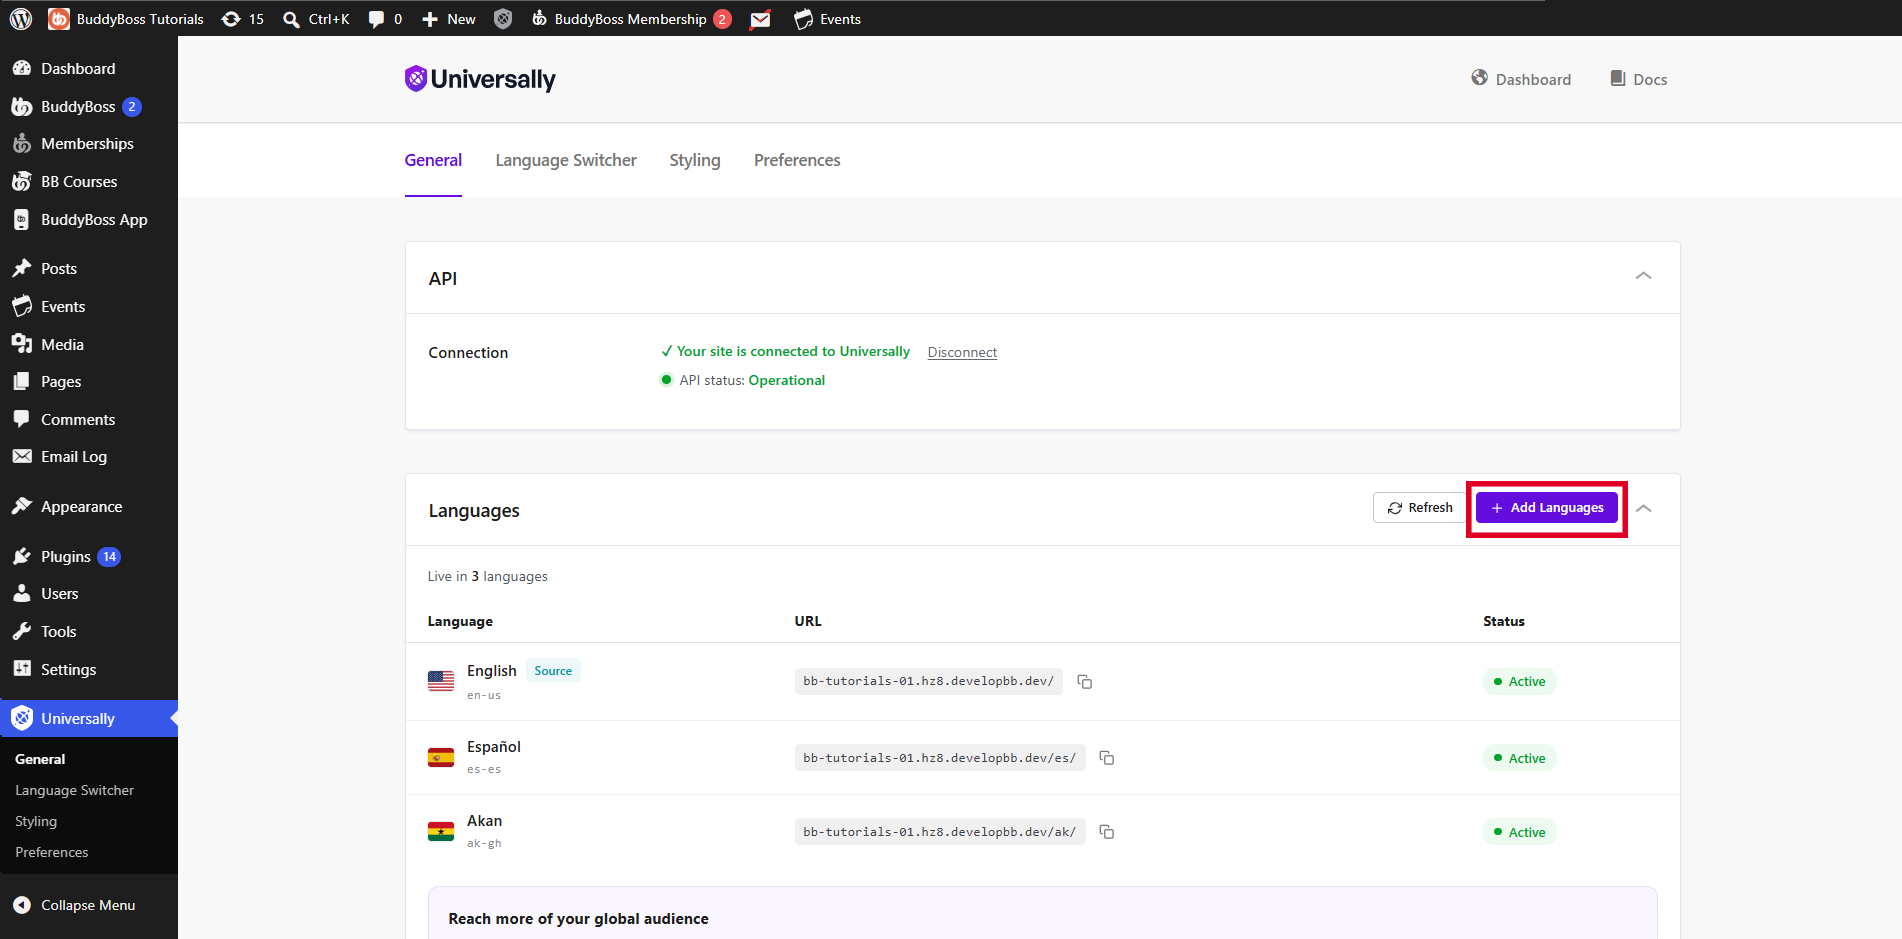Image resolution: width=1902 pixels, height=939 pixels.
Task: Open BuddyBoss Membership in admin bar
Action: coord(631,19)
